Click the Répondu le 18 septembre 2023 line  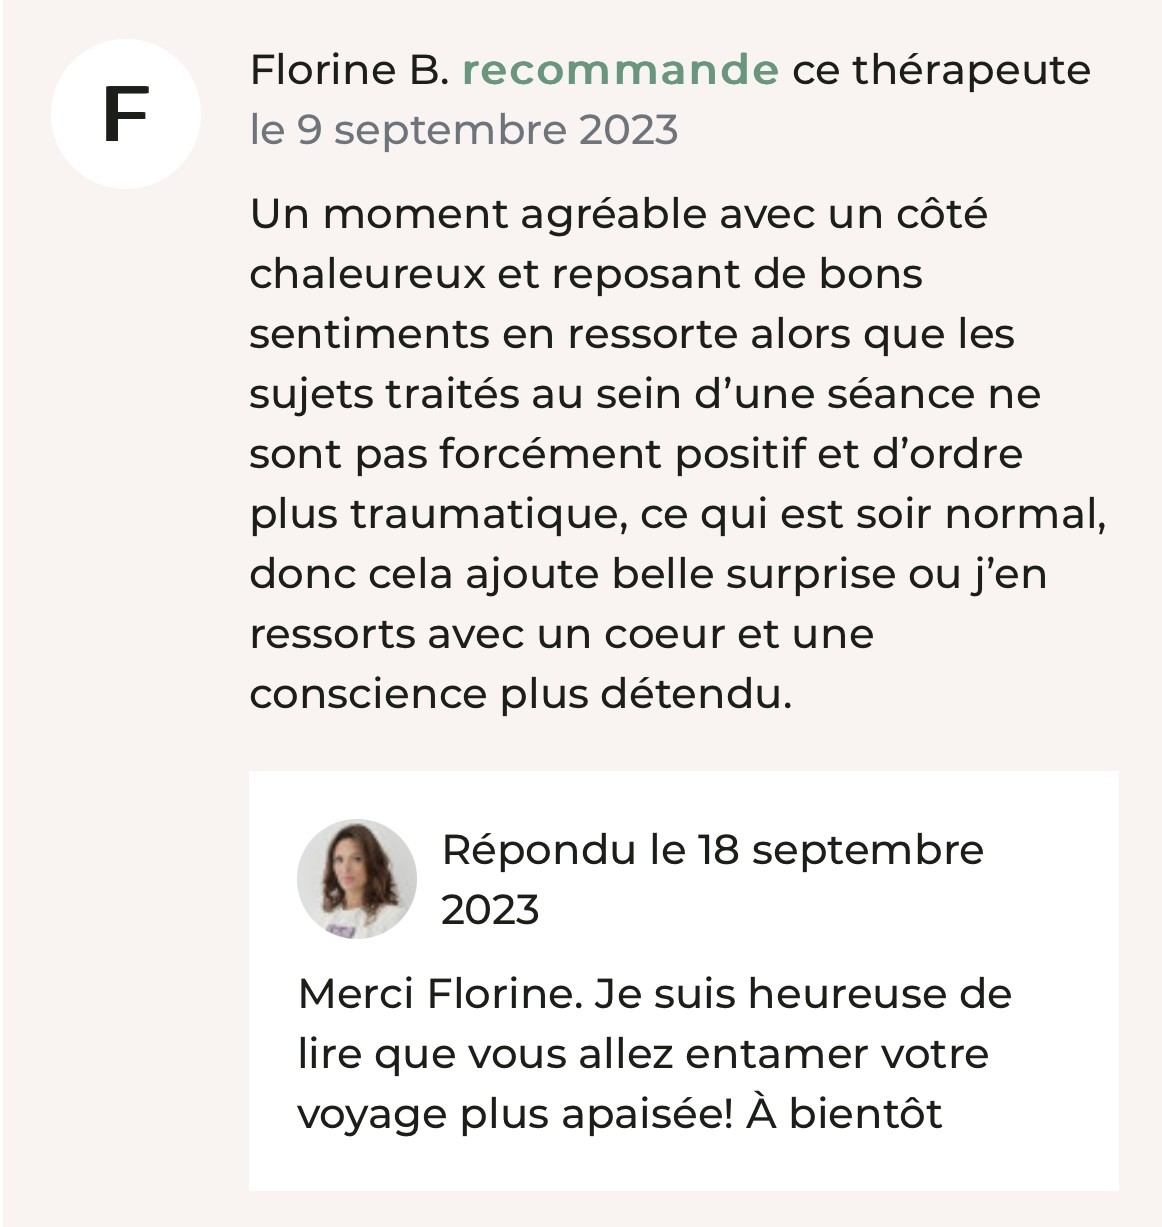[x=713, y=880]
